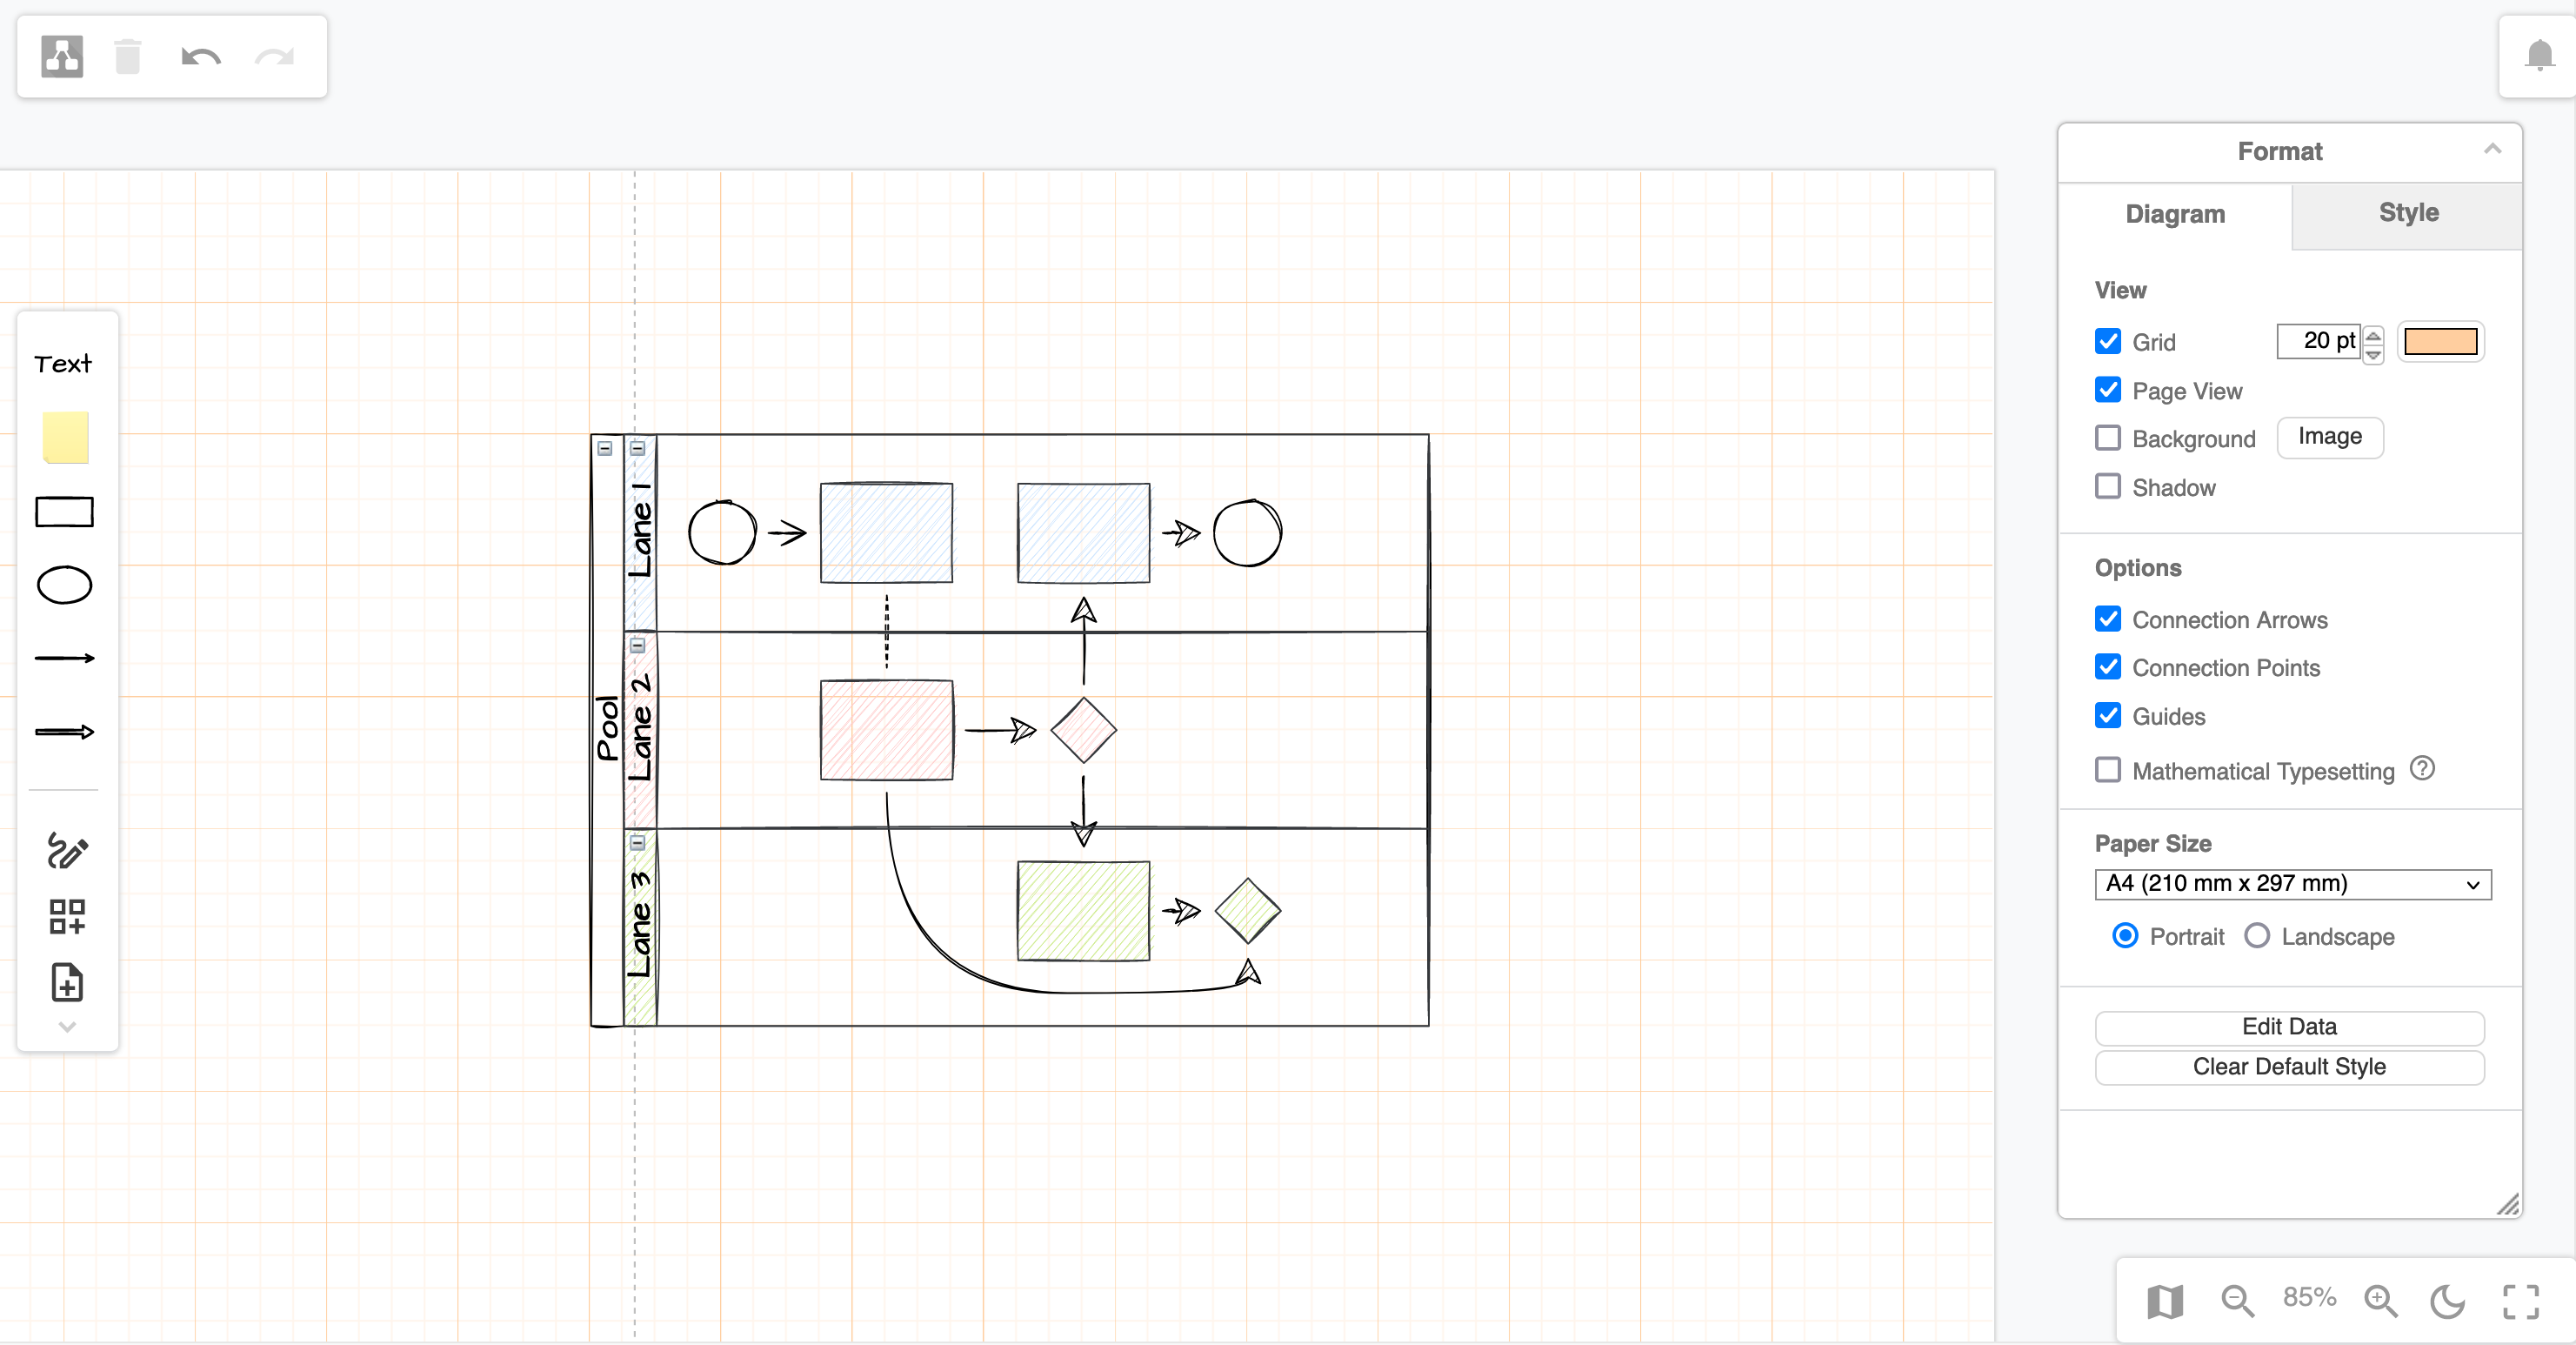Screen dimensions: 2576x1345
Task: Toggle the Grid checkbox on
Action: pos(2107,339)
